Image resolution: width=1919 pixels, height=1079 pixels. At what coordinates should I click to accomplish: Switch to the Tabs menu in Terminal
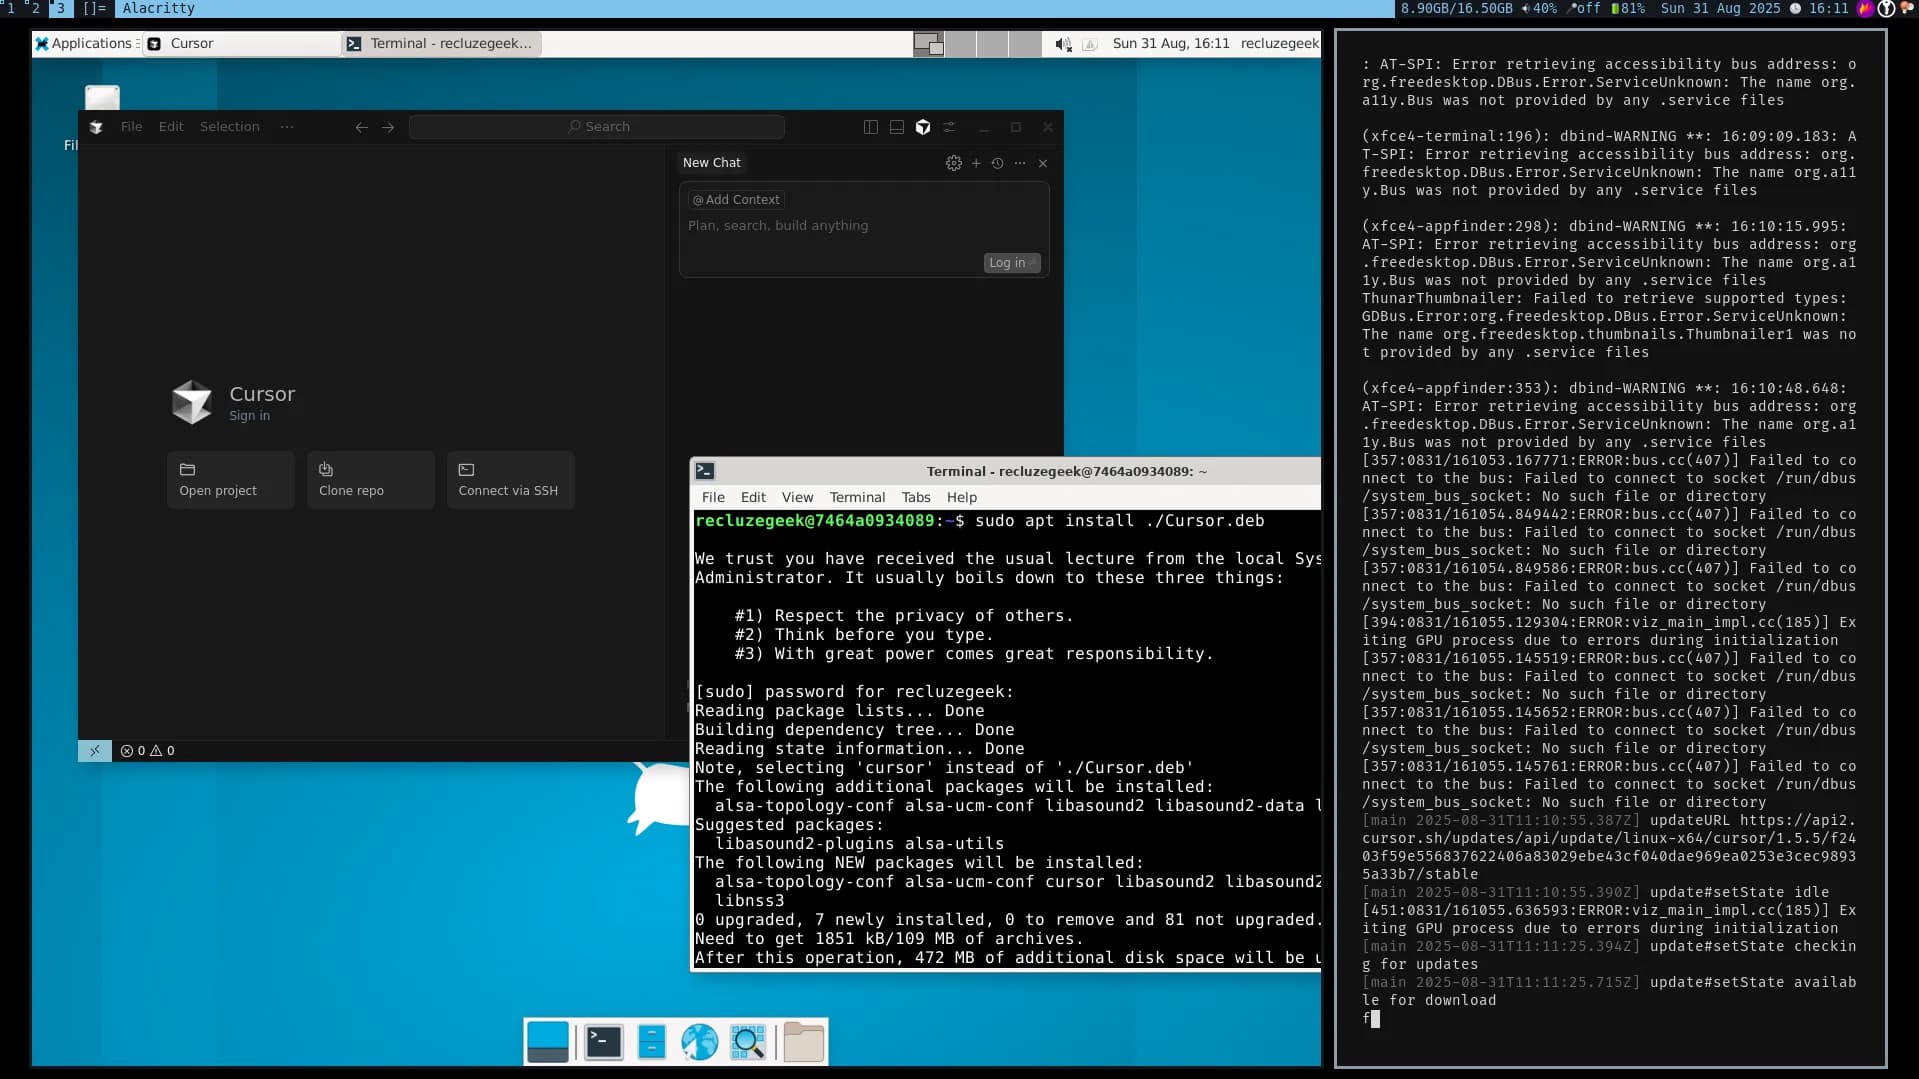(916, 497)
